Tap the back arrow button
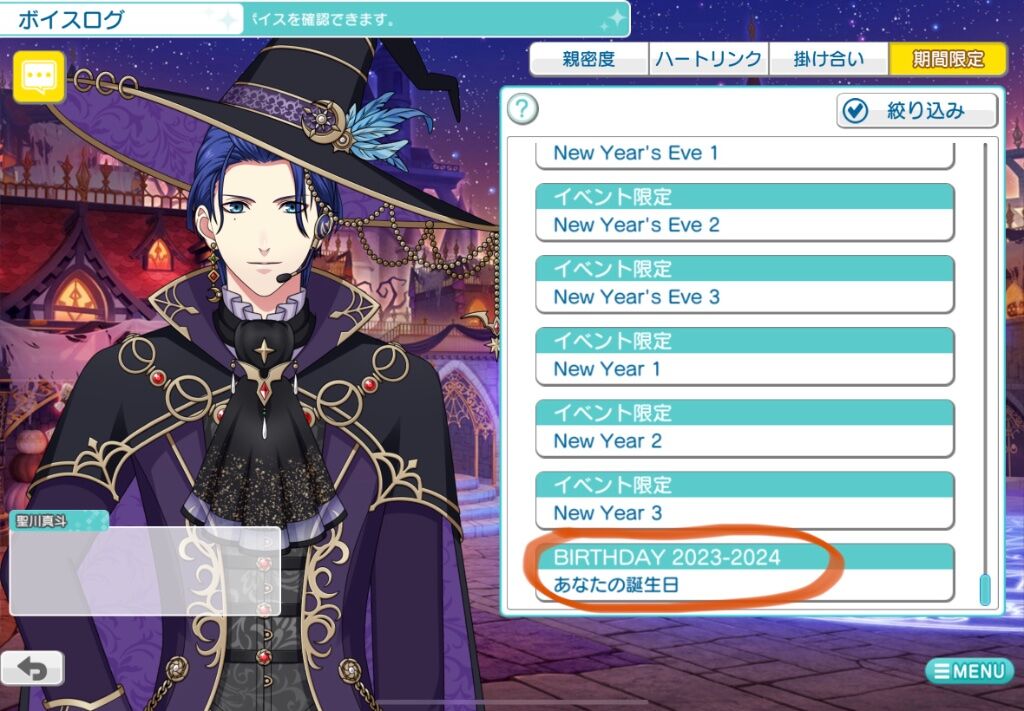1024x711 pixels. 32,669
